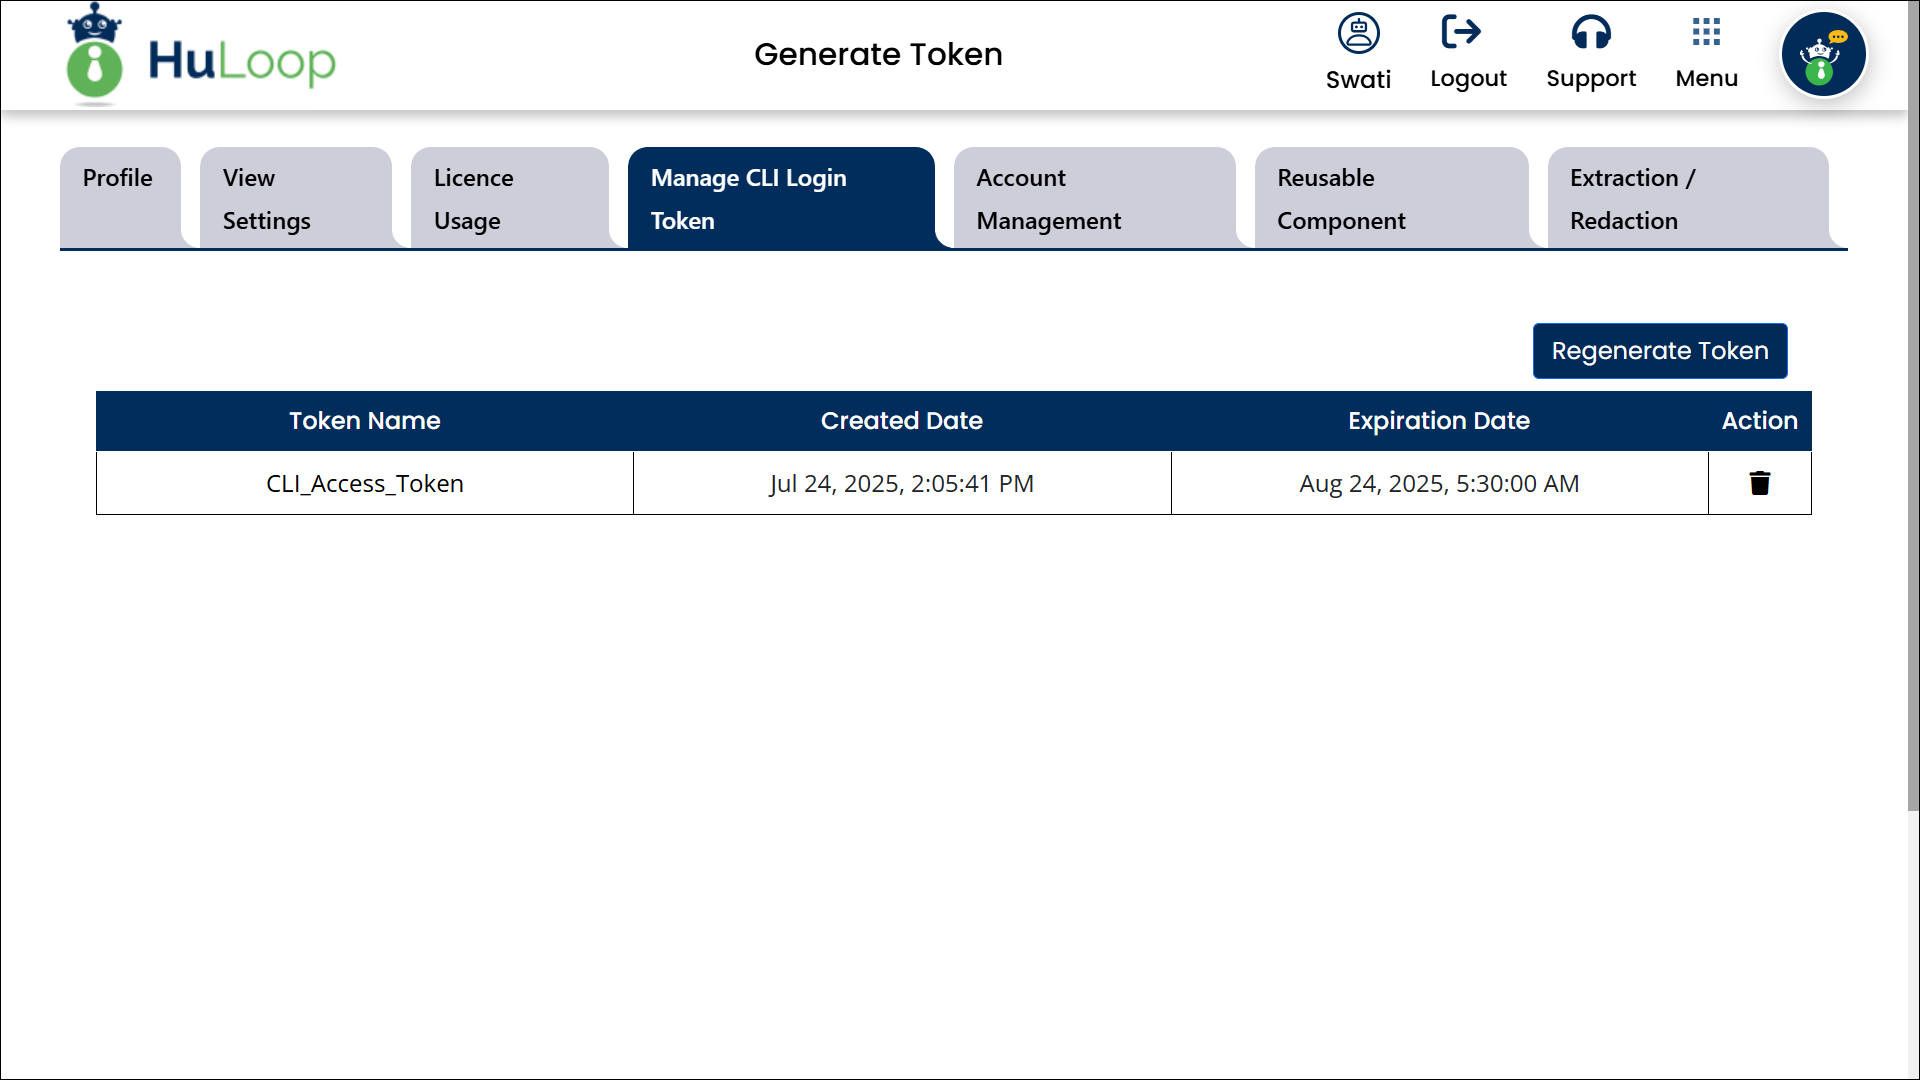1920x1080 pixels.
Task: Click the vertical page scrollbar
Action: 1912,400
